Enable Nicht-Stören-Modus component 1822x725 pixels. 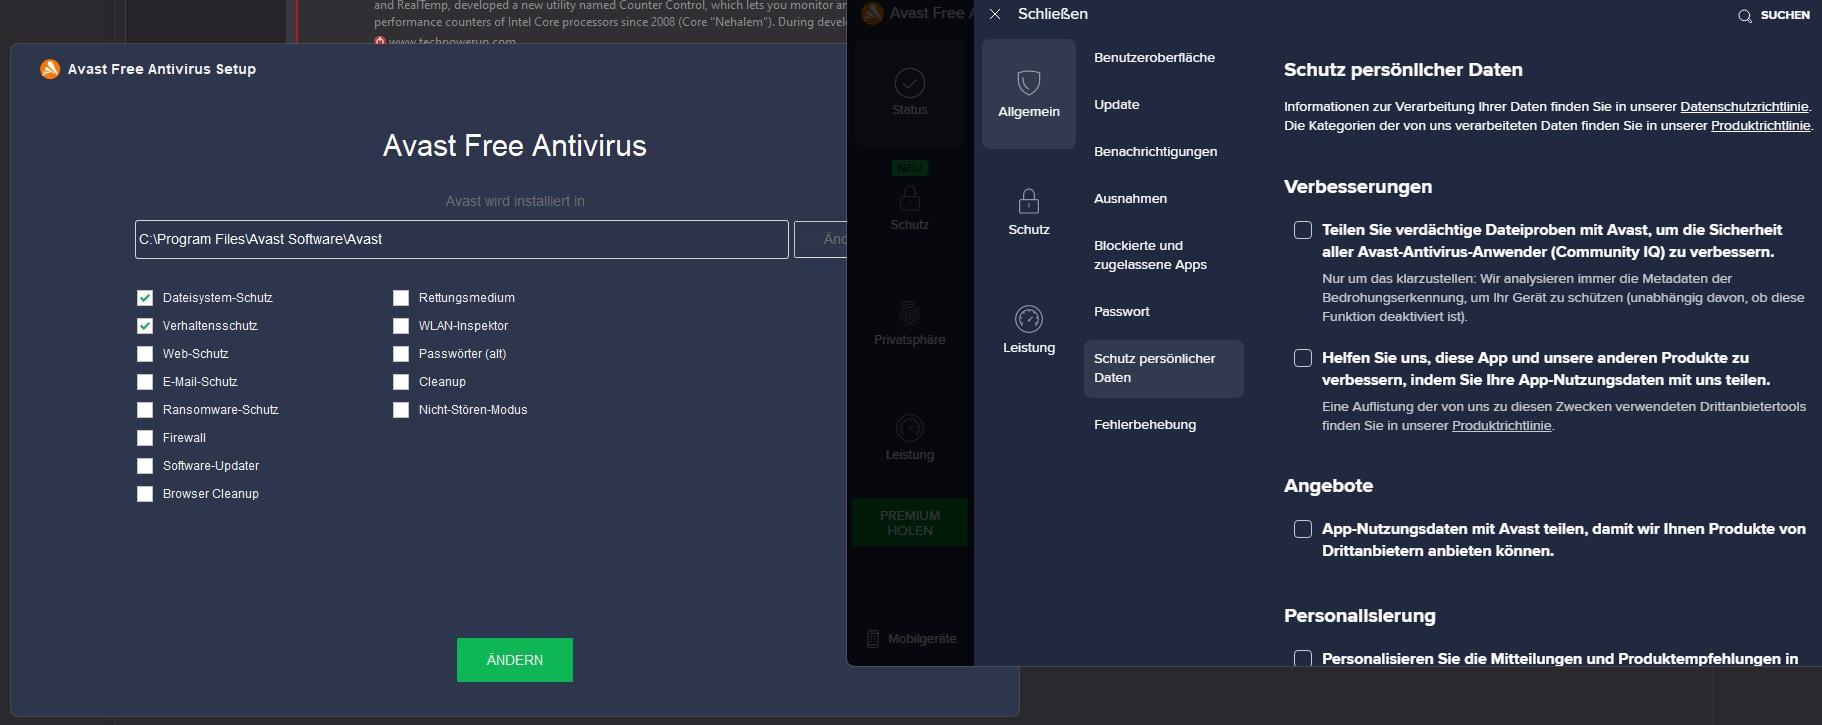click(401, 410)
